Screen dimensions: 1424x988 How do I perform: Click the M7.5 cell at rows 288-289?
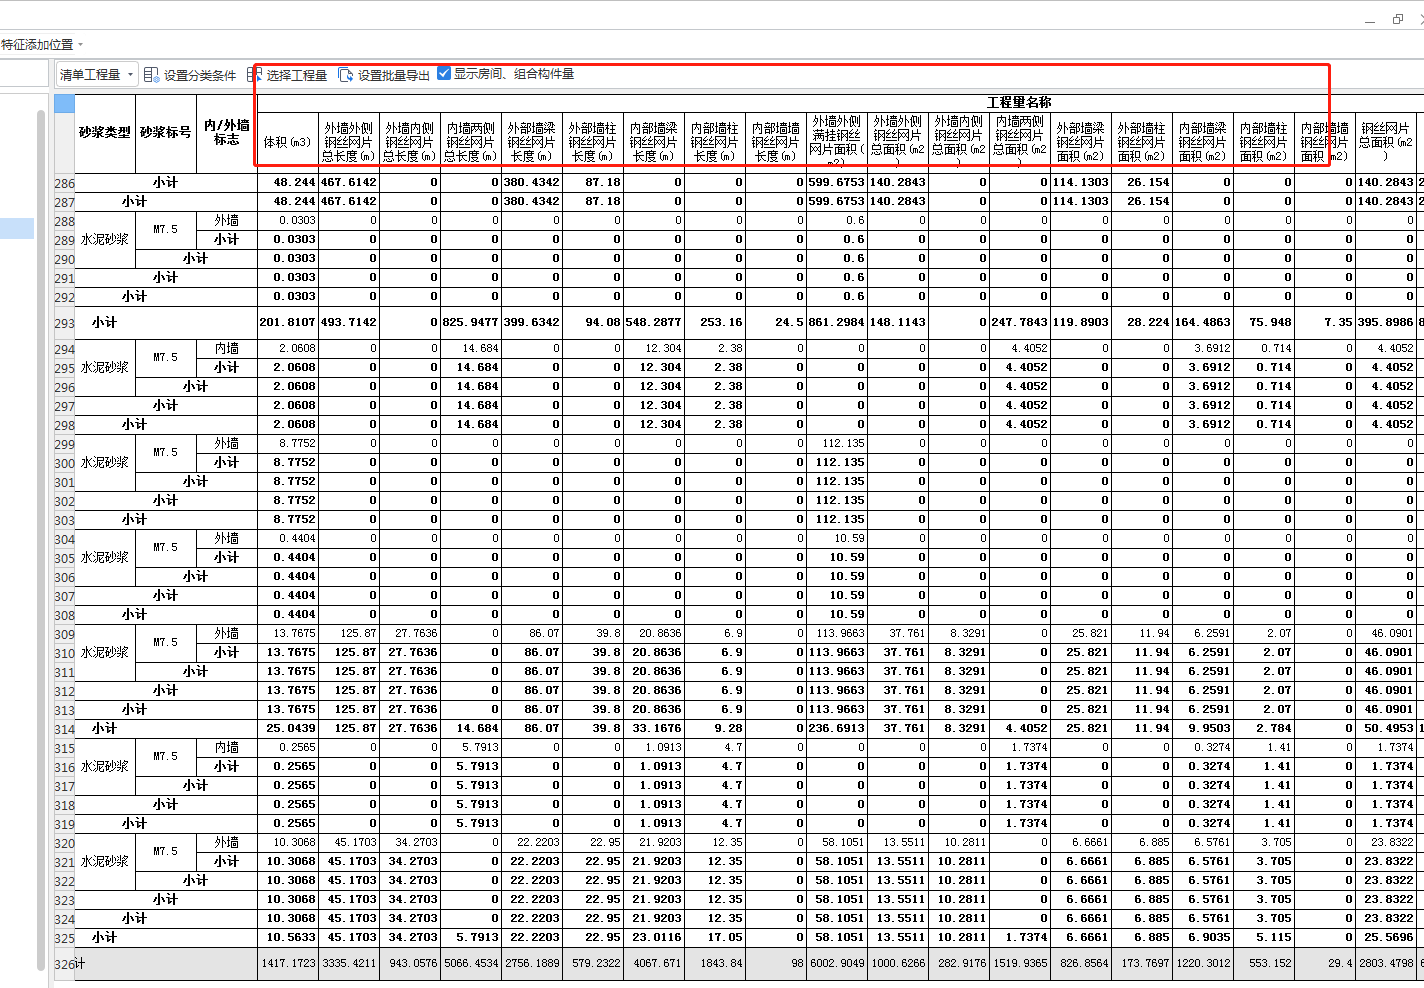165,230
